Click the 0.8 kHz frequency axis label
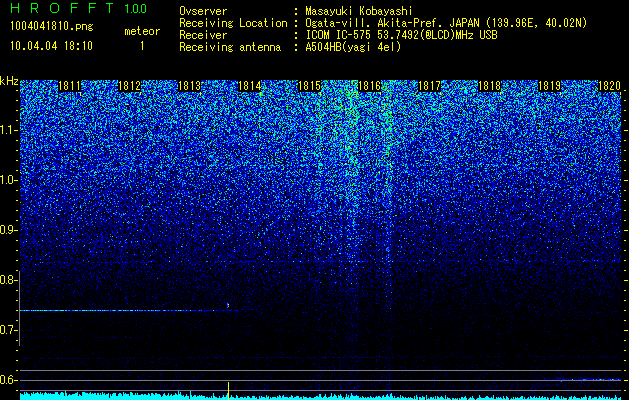629x400 pixels. tap(7, 280)
